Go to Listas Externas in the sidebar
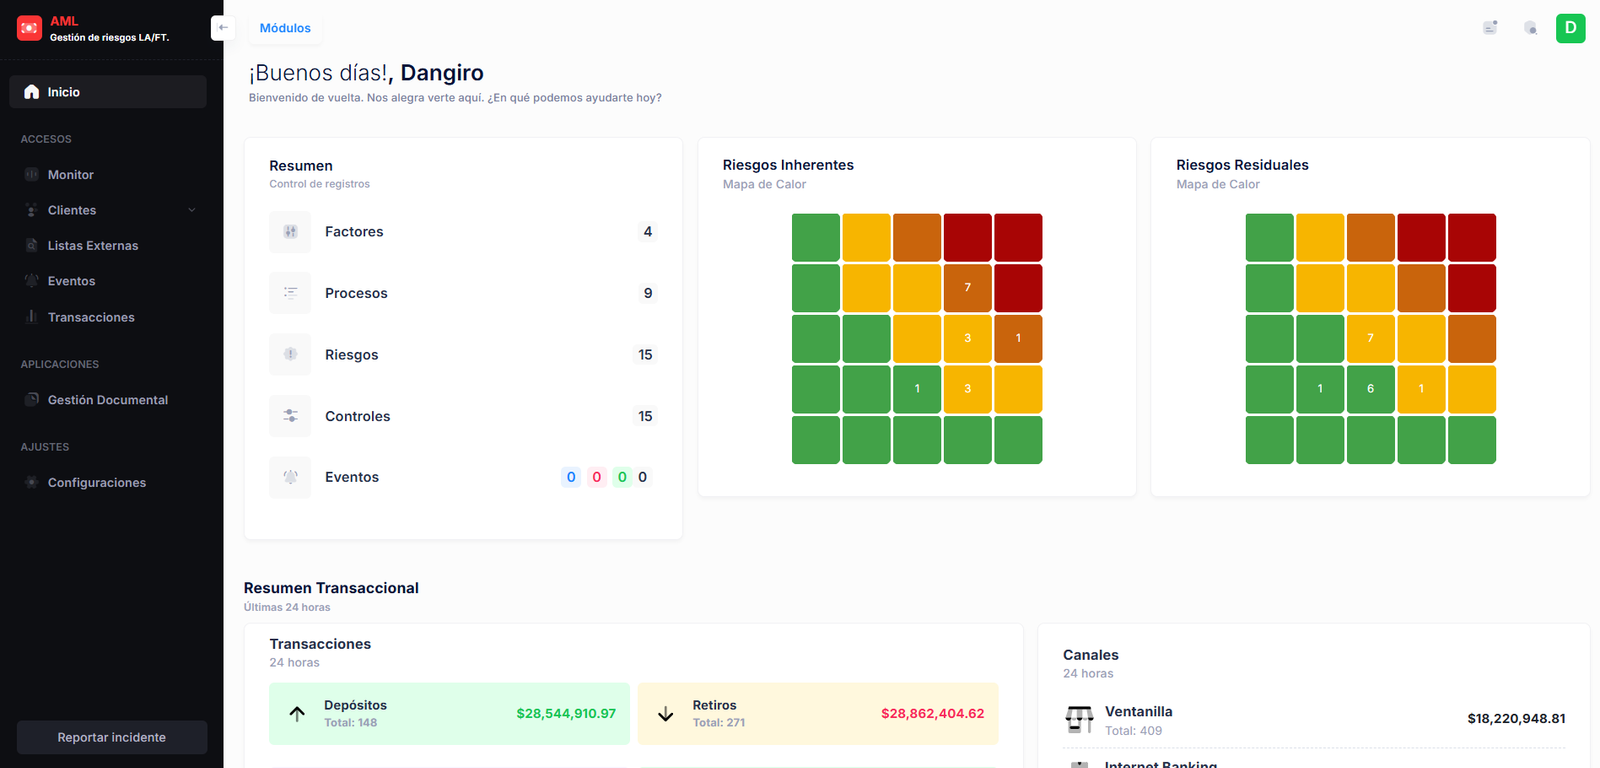 (x=92, y=246)
